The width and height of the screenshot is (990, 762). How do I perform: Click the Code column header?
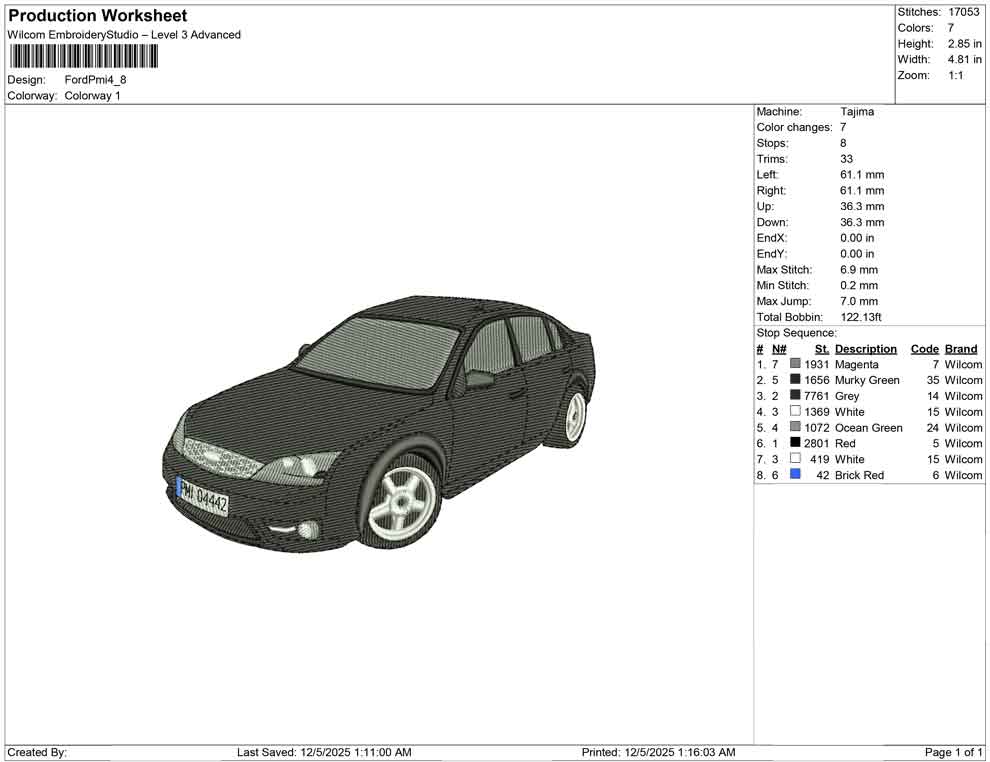coord(924,349)
